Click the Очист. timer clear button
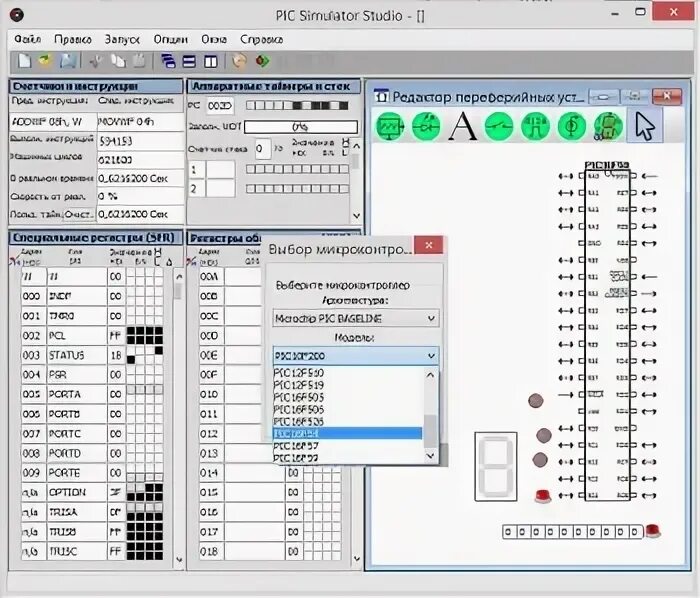 point(79,215)
